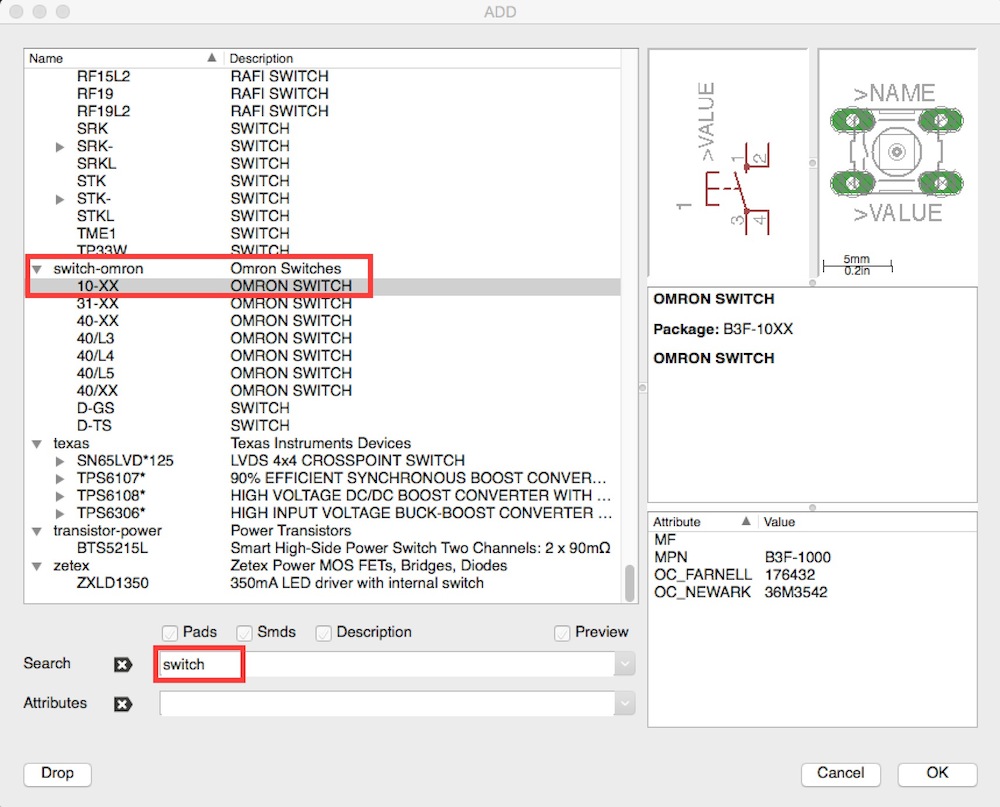Select the 10-XX Omron switch device
The height and width of the screenshot is (807, 1000).
click(x=322, y=286)
